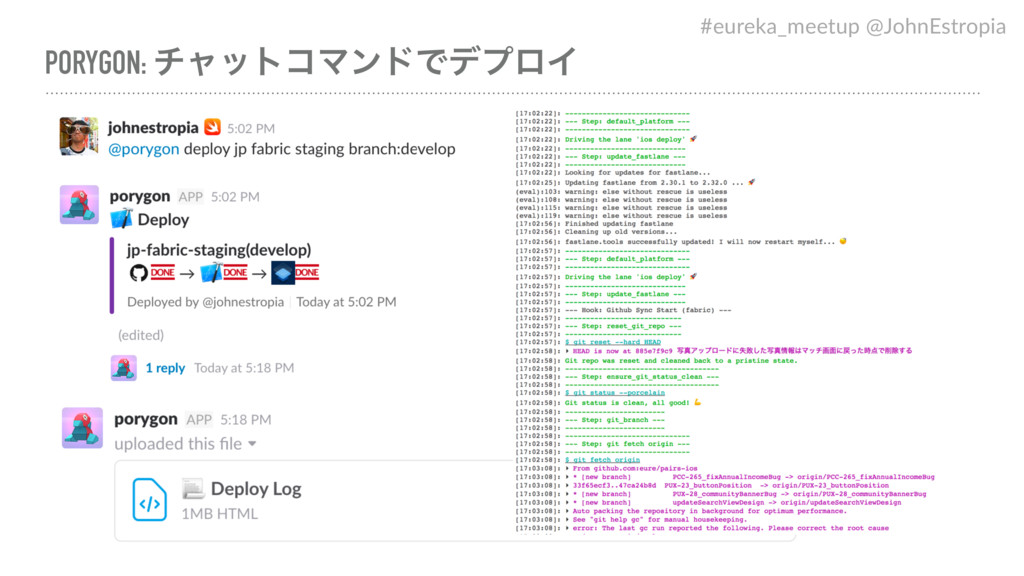Open the '1 reply' thread link
The image size is (1024, 576).
[x=165, y=368]
